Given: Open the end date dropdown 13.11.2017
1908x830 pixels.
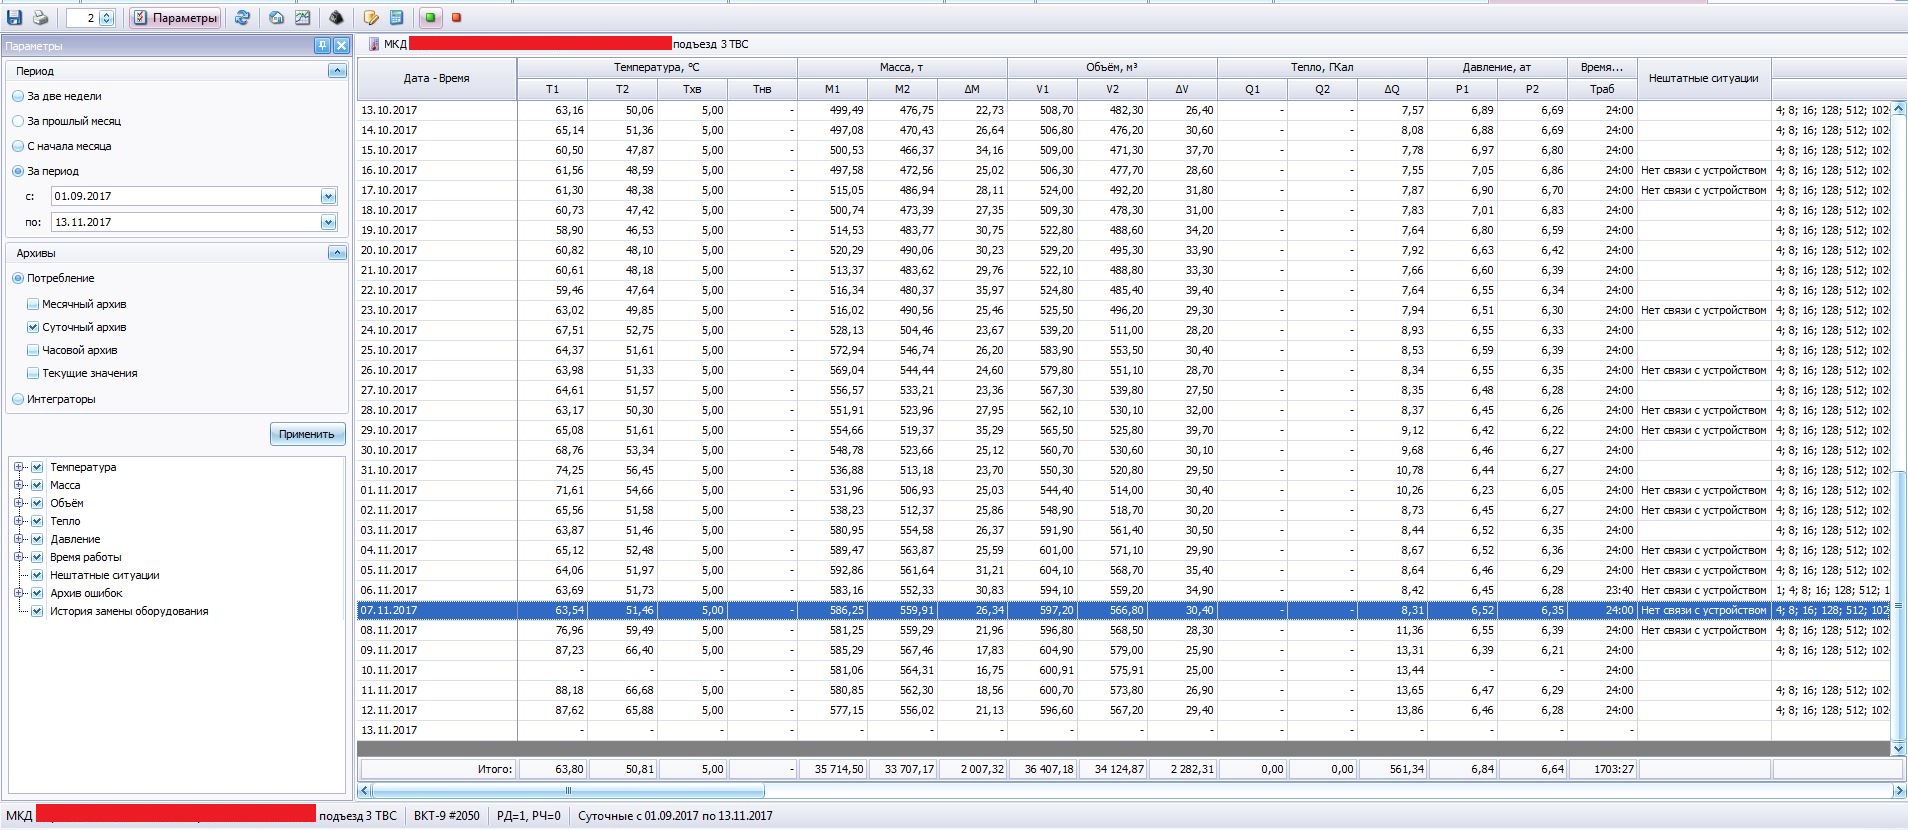Looking at the screenshot, I should pos(328,222).
